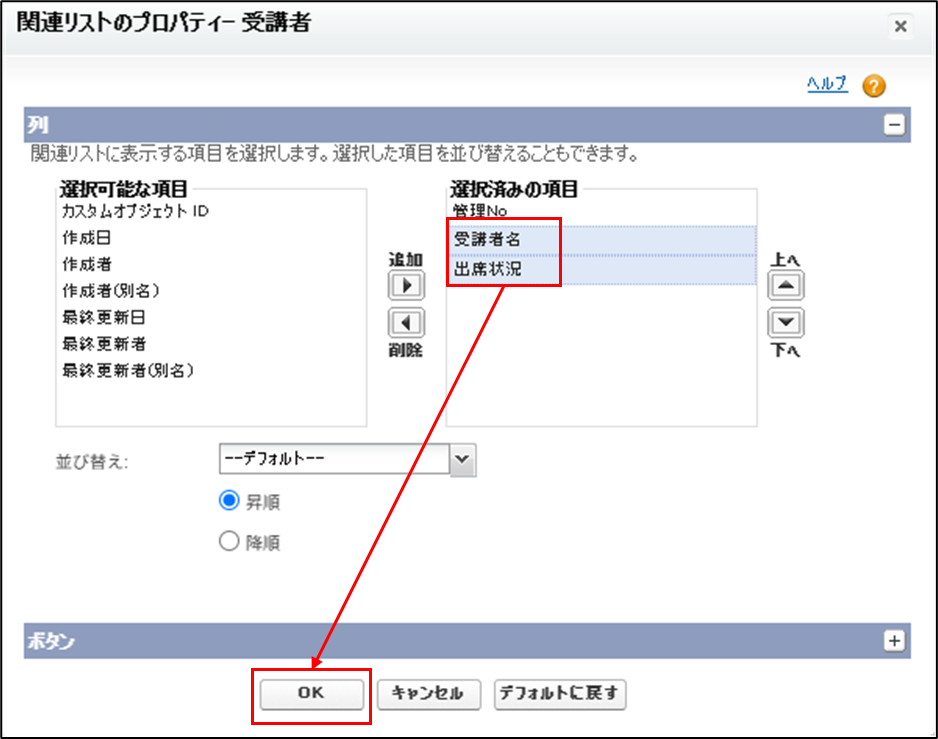
Task: Select the 降順 descending radio button
Action: 229,542
